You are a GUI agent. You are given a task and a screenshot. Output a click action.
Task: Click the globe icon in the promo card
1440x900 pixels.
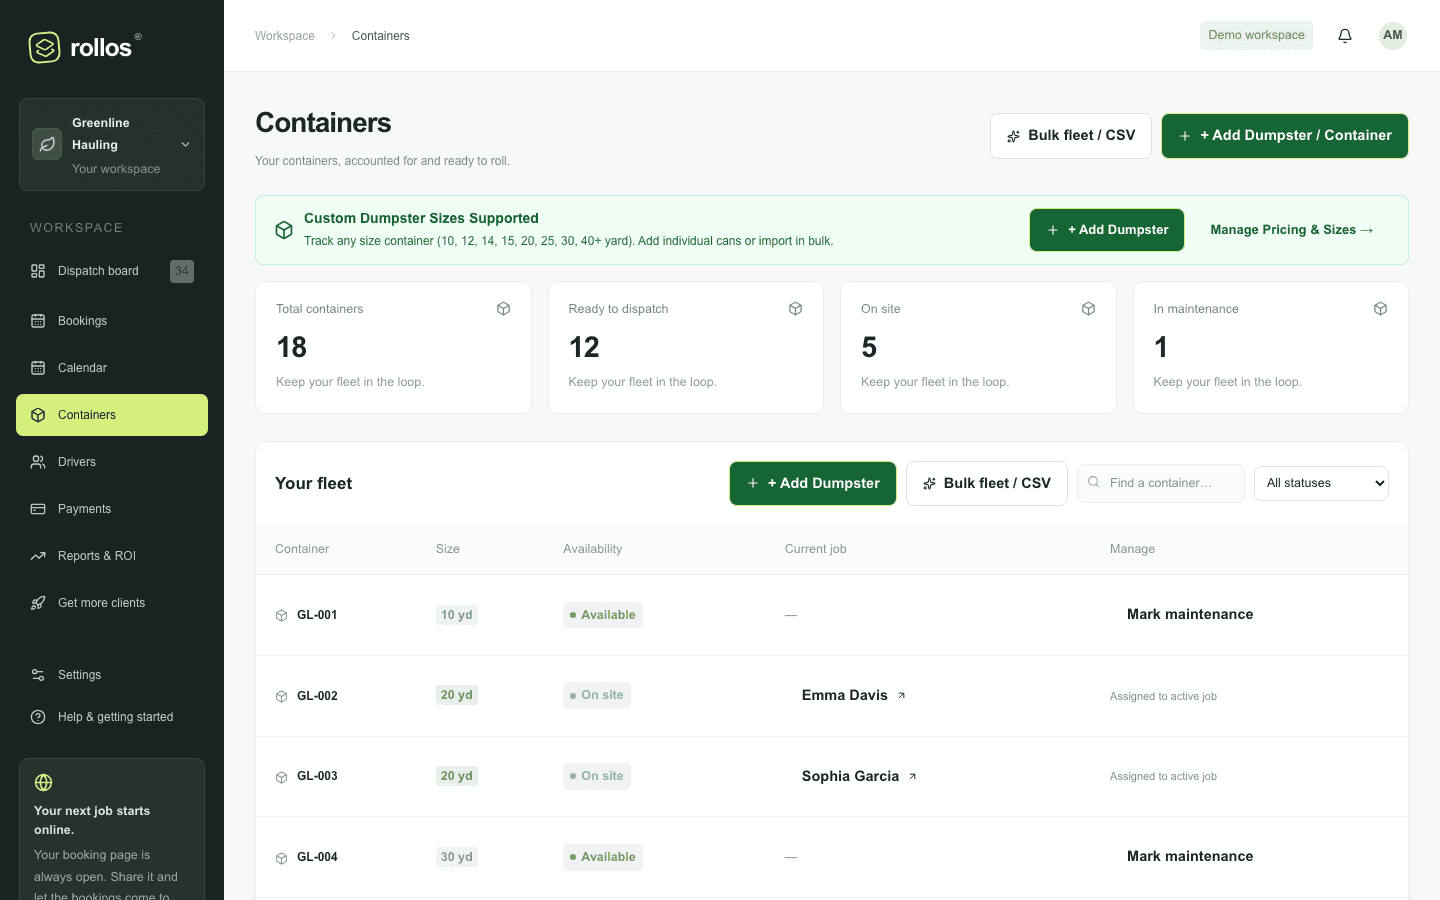[x=43, y=783]
